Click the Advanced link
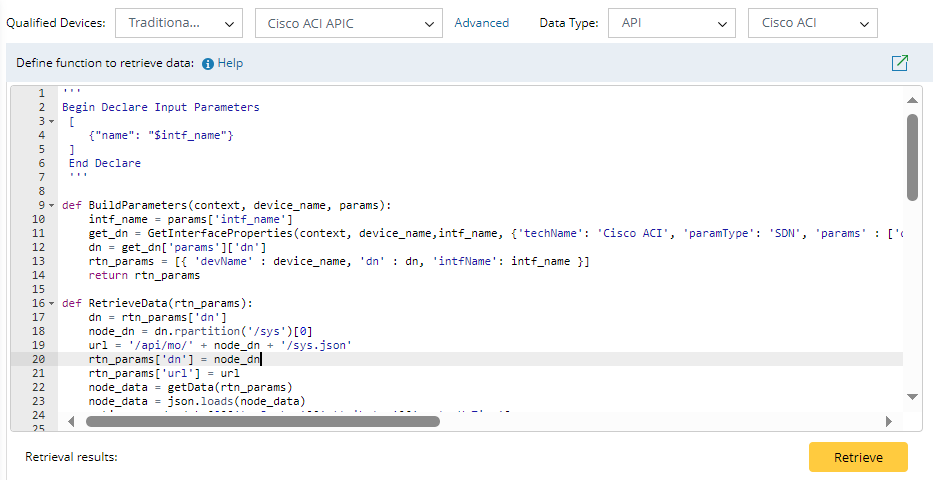Viewport: 933px width, 480px height. point(481,22)
